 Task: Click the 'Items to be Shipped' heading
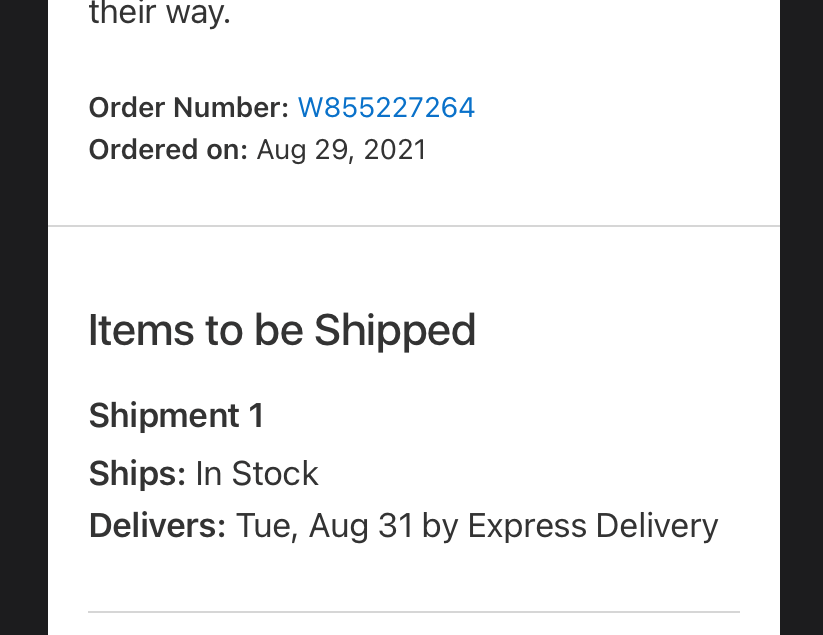[282, 331]
